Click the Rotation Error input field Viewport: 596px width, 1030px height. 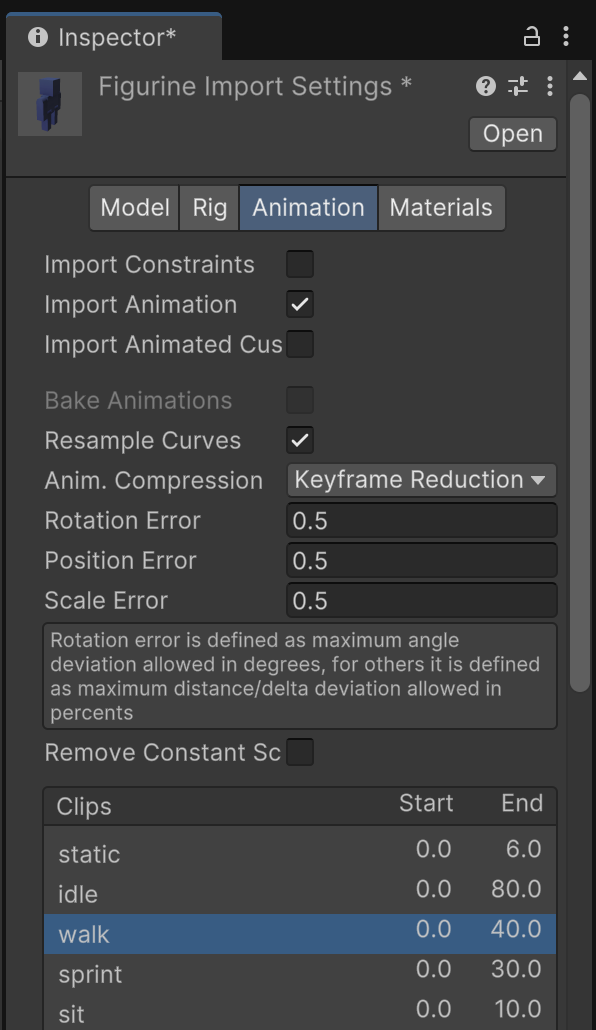point(421,520)
